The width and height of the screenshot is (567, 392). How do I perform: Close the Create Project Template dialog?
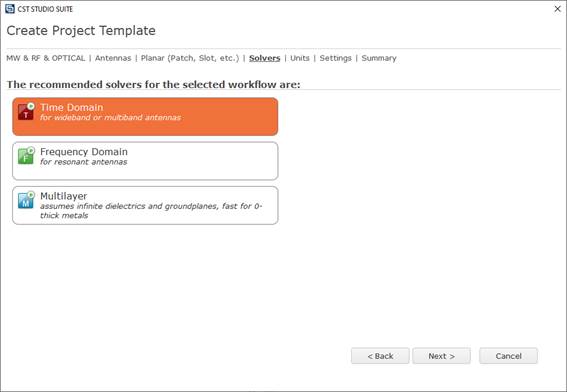coord(558,9)
